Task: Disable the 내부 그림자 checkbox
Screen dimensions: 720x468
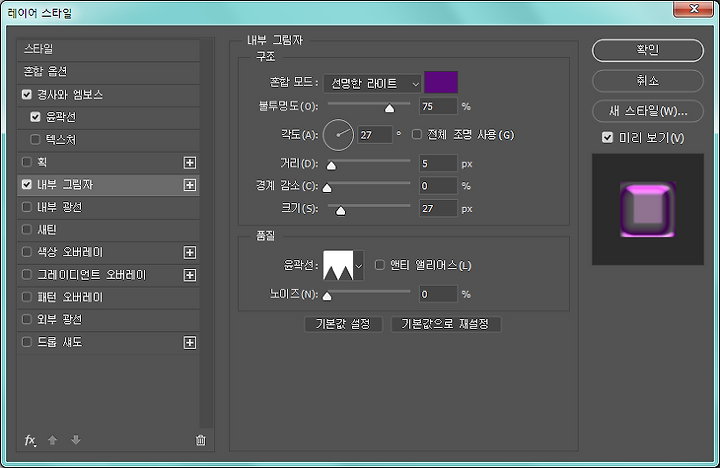Action: pyautogui.click(x=27, y=185)
